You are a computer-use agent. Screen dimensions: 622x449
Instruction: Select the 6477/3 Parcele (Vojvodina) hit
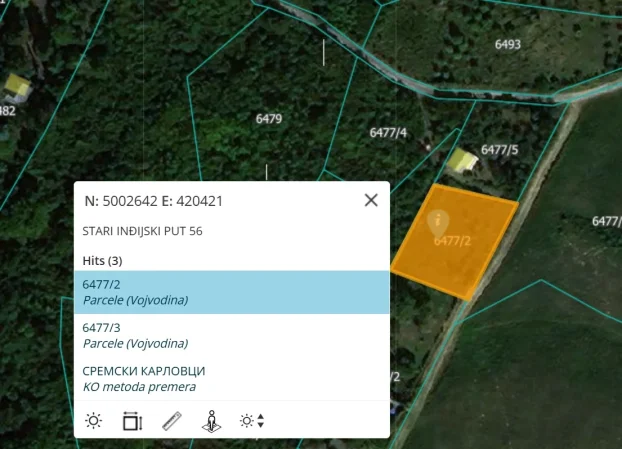(232, 335)
